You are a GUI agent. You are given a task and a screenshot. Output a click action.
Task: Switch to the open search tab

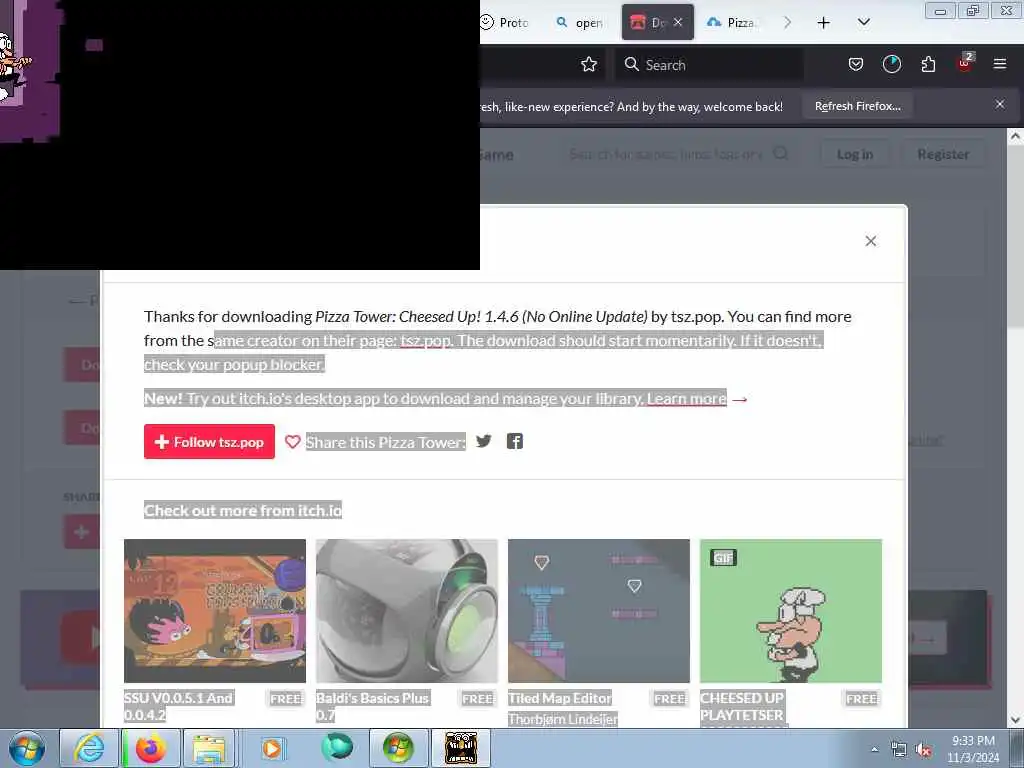pyautogui.click(x=579, y=22)
